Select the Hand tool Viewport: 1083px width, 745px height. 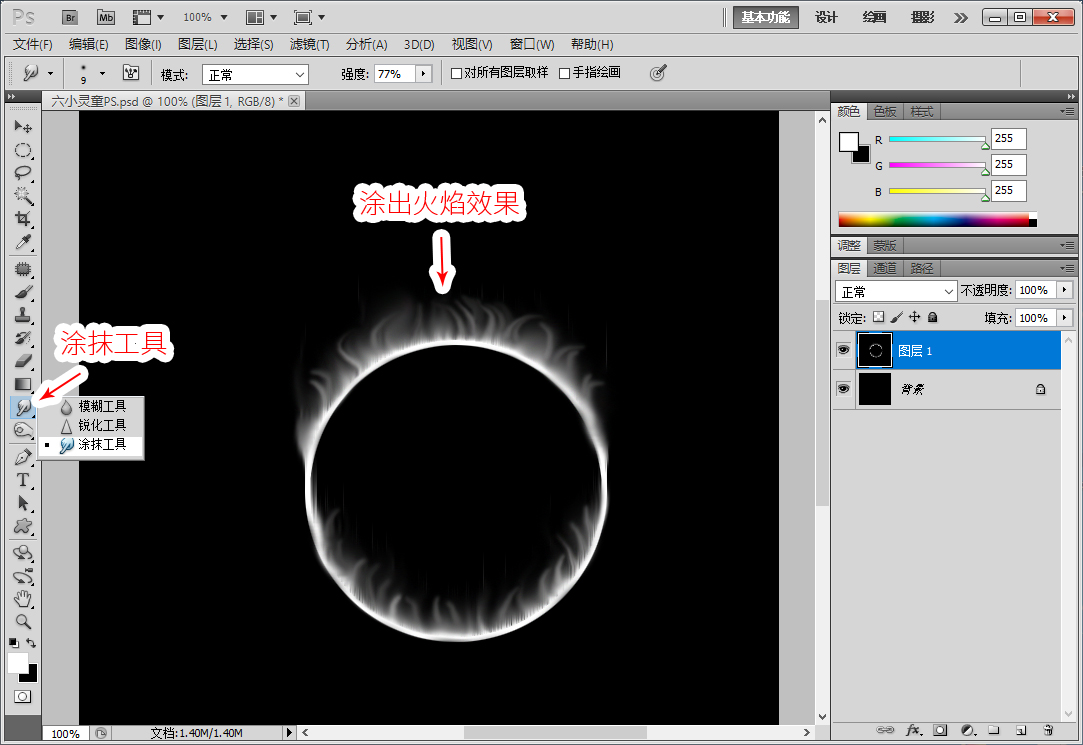click(x=23, y=599)
